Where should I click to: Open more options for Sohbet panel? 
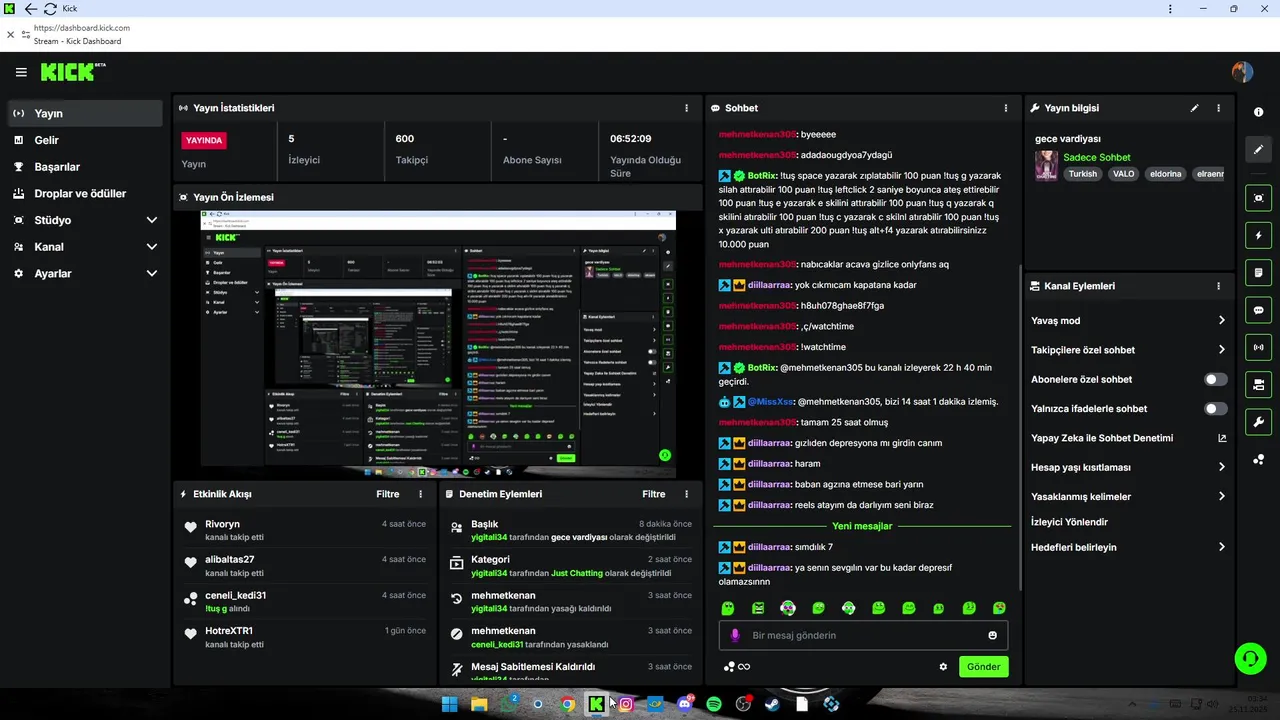1006,108
